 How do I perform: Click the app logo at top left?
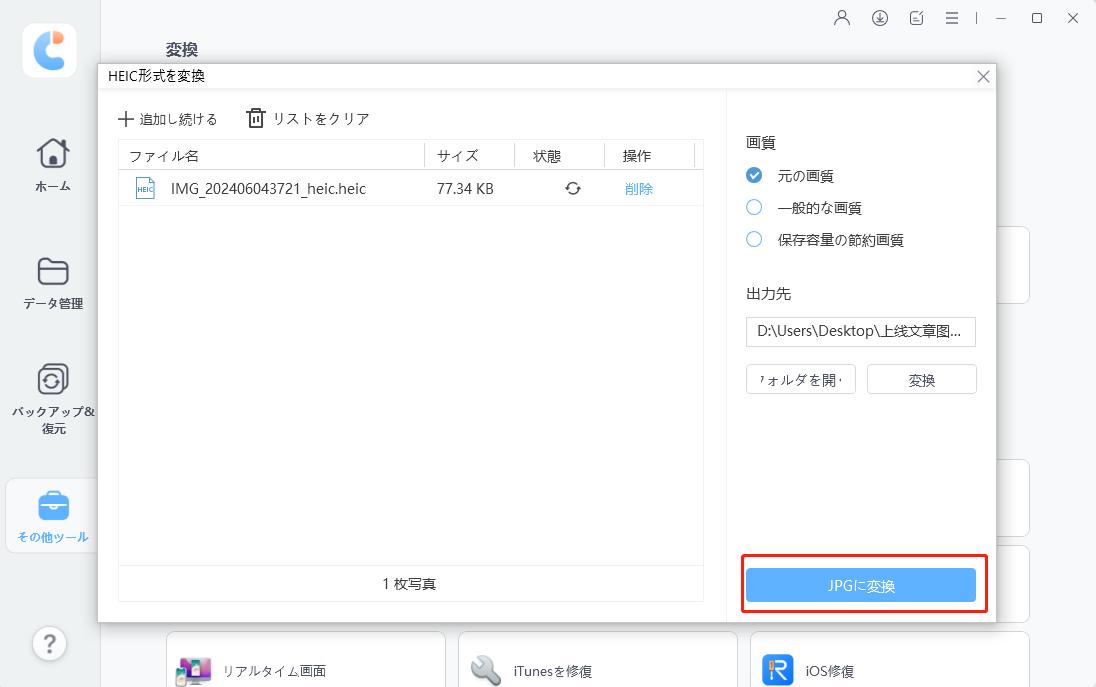pyautogui.click(x=48, y=50)
